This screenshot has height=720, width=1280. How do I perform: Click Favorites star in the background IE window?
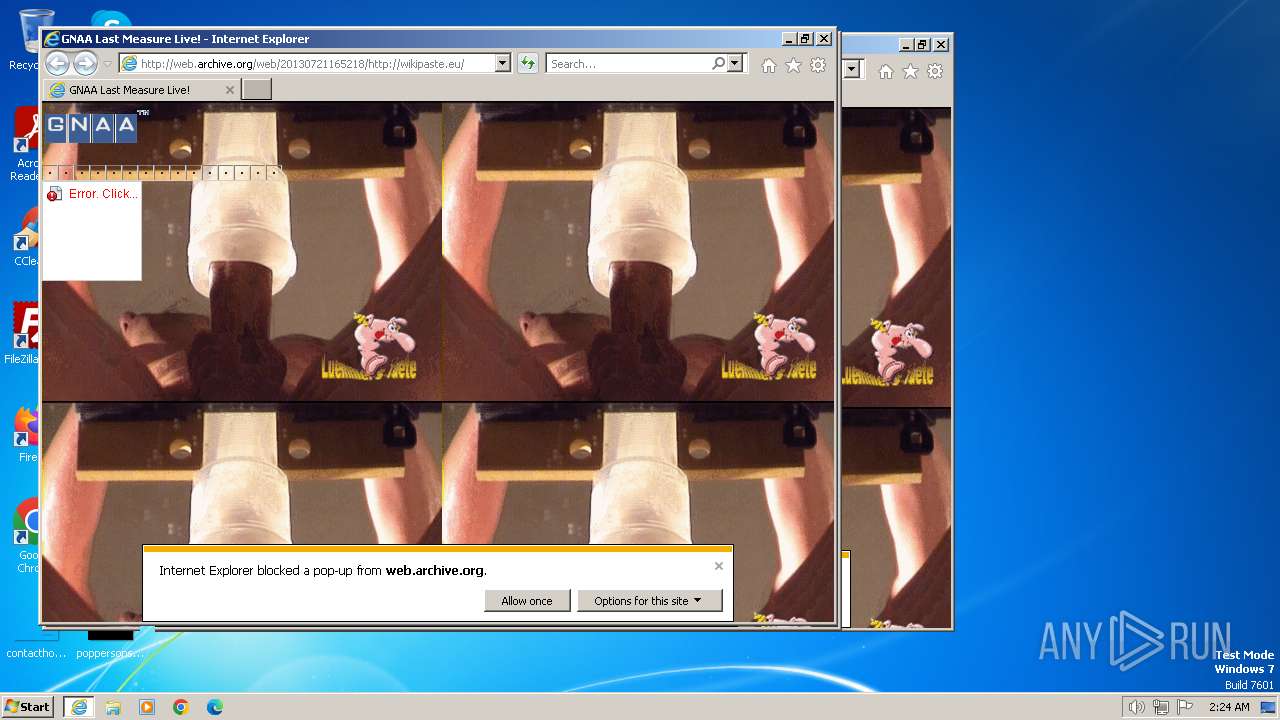click(x=910, y=71)
